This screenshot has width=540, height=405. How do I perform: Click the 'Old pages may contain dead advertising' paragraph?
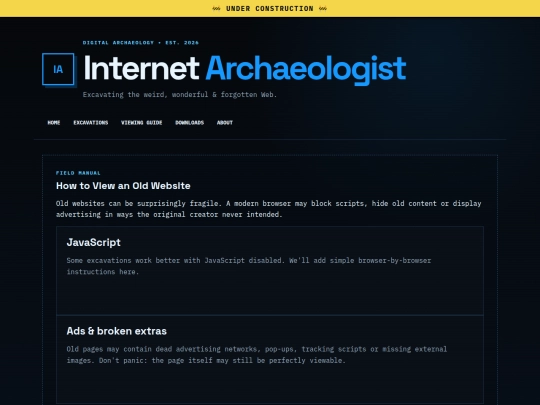tap(257, 355)
